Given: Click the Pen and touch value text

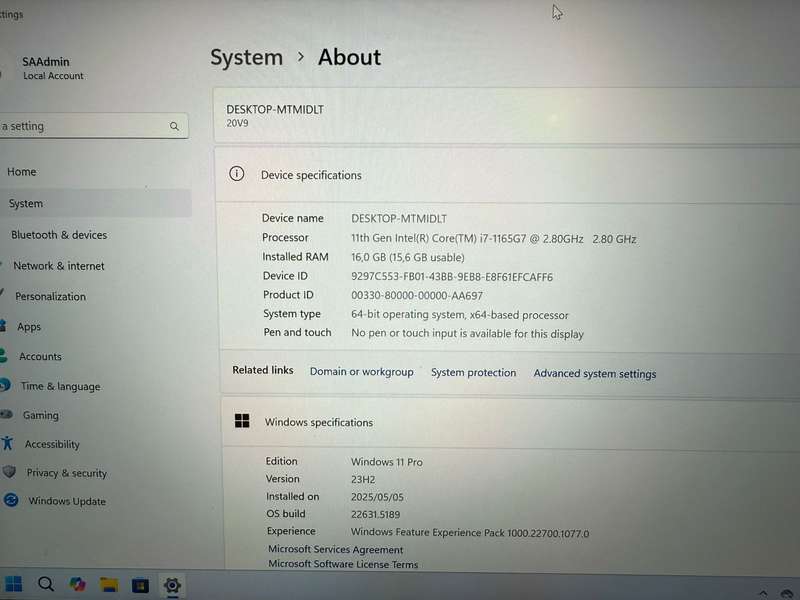Looking at the screenshot, I should coord(467,334).
